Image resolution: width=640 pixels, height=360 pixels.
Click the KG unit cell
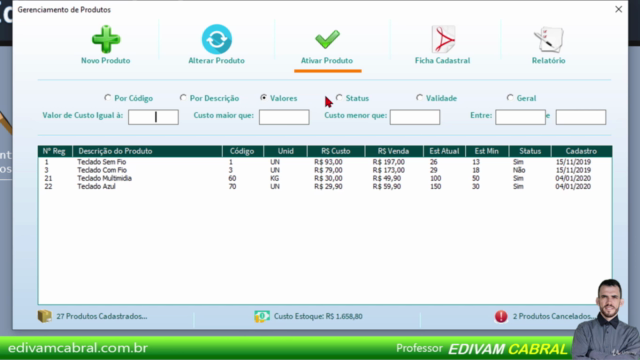(x=275, y=178)
